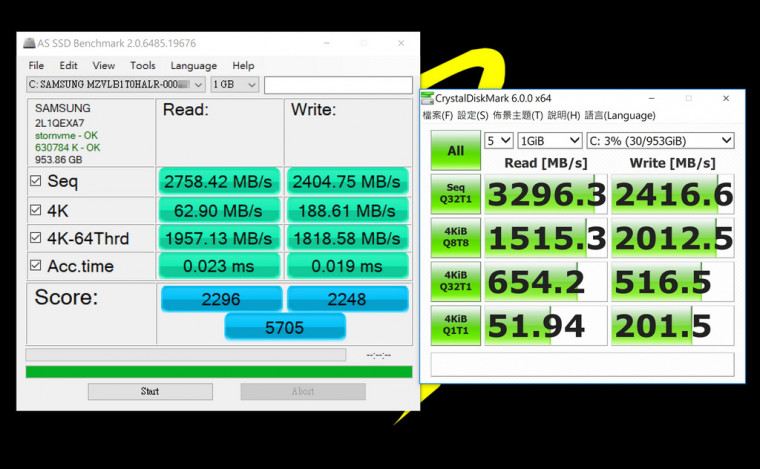Open the C: 3% (30/953GiB) drive dropdown

(660, 141)
